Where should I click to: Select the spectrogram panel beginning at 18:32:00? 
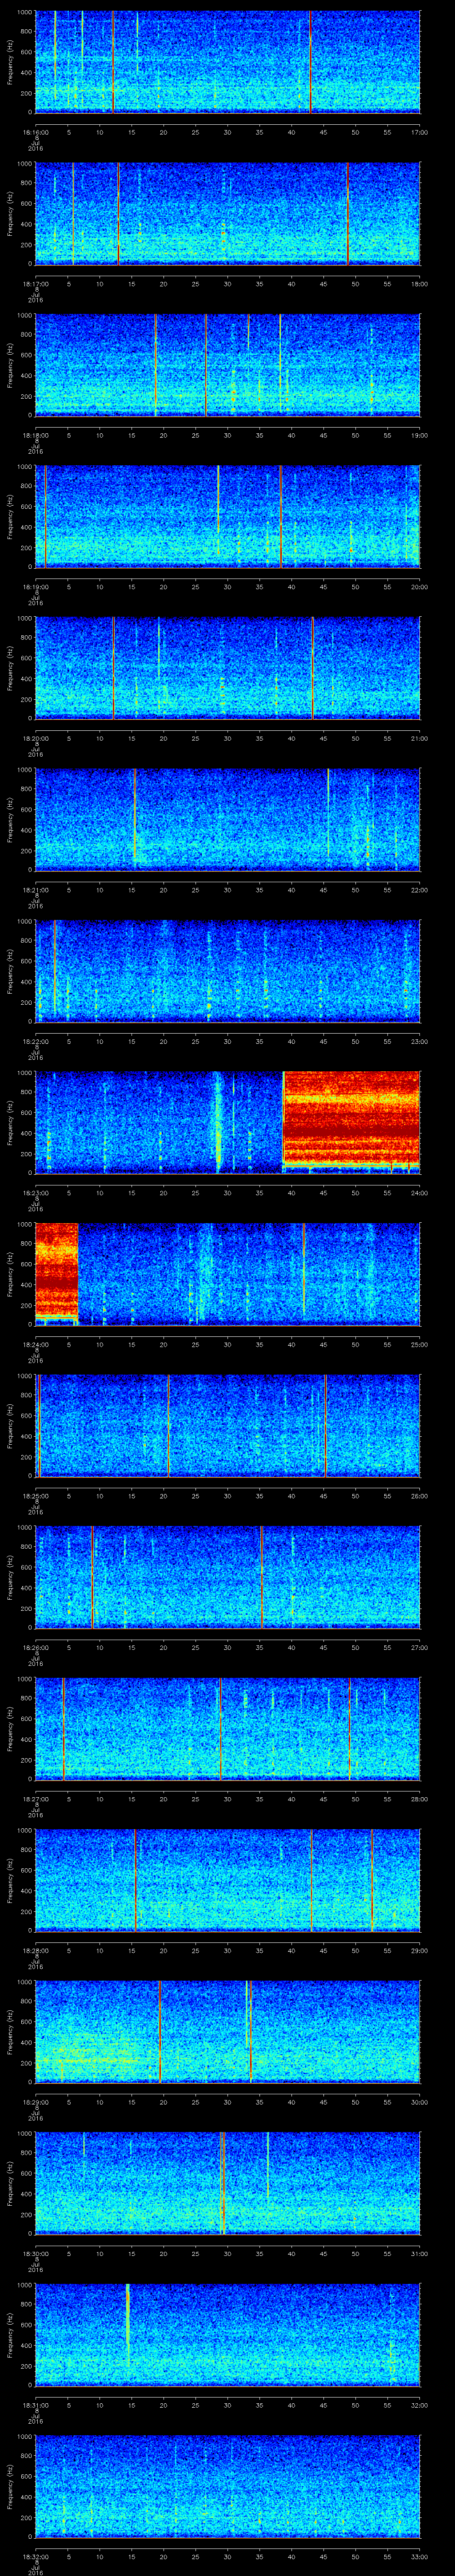227,2486
